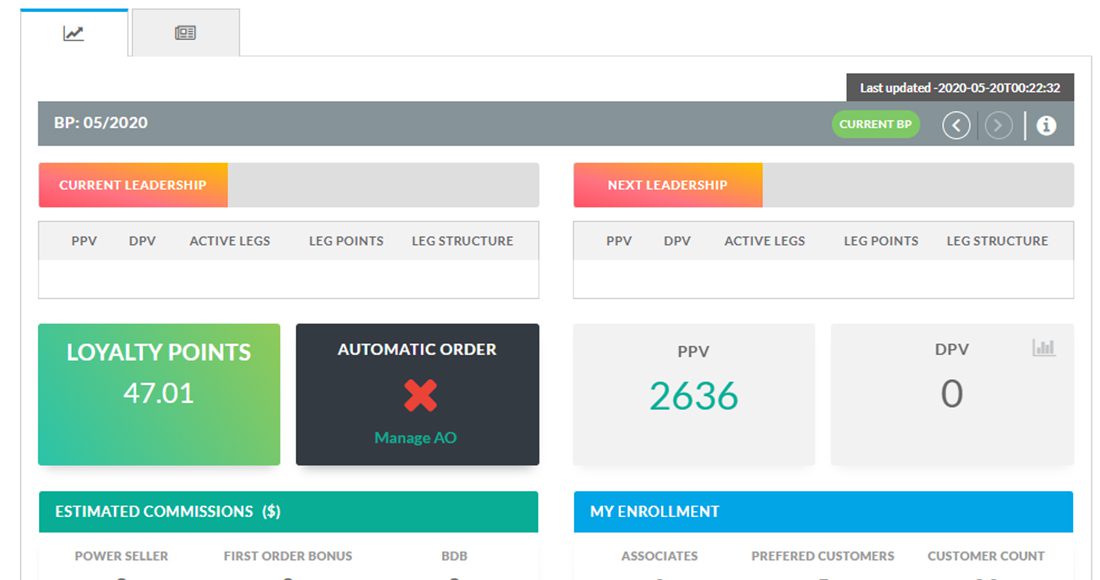Screen dimensions: 1100x580
Task: Open the Manage AO link
Action: (415, 438)
